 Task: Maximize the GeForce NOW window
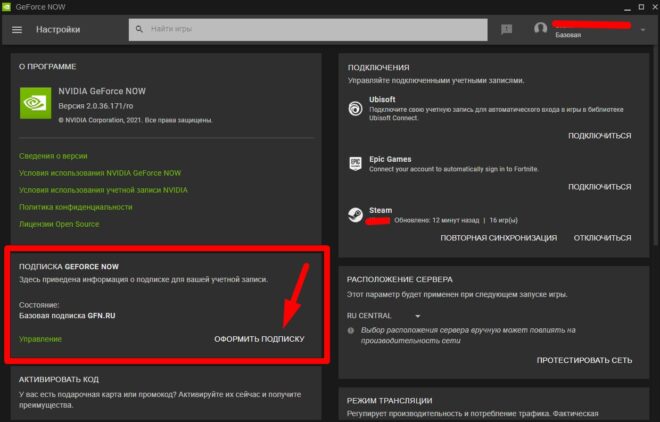coord(641,7)
